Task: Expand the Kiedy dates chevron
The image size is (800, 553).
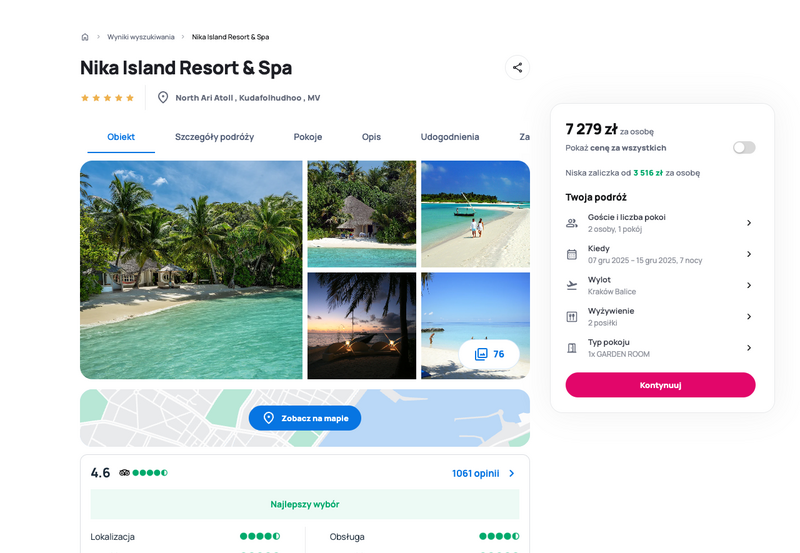Action: pyautogui.click(x=749, y=254)
